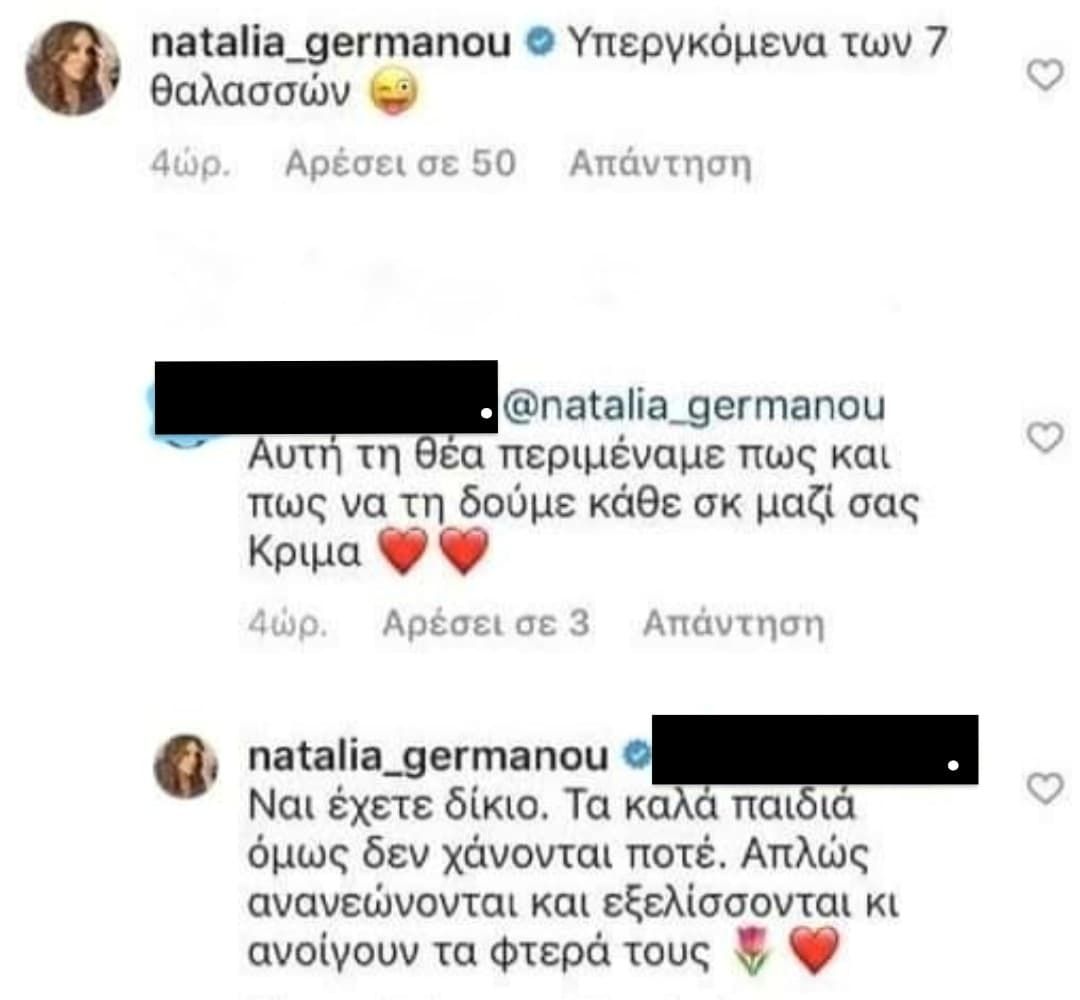Click the verified badge in the bottom reply

pyautogui.click(x=636, y=756)
